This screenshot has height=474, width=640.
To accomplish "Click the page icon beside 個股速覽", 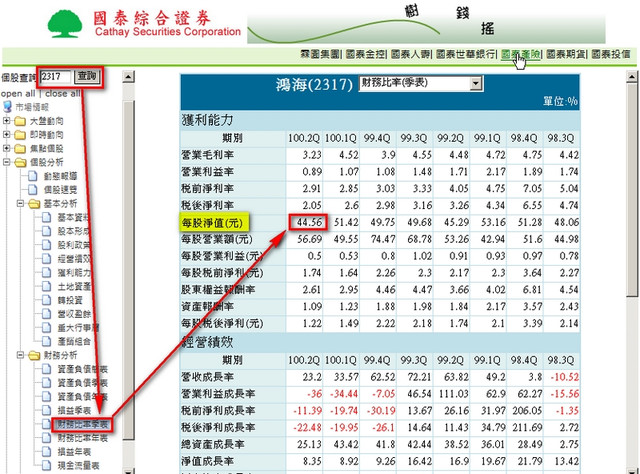I will pos(33,190).
